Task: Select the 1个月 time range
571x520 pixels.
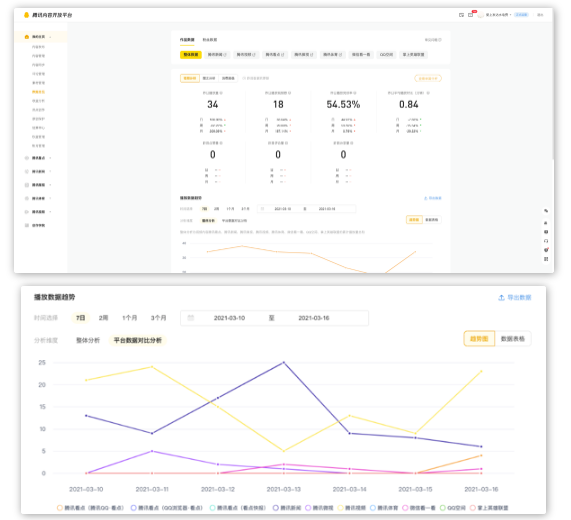Action: (x=129, y=318)
